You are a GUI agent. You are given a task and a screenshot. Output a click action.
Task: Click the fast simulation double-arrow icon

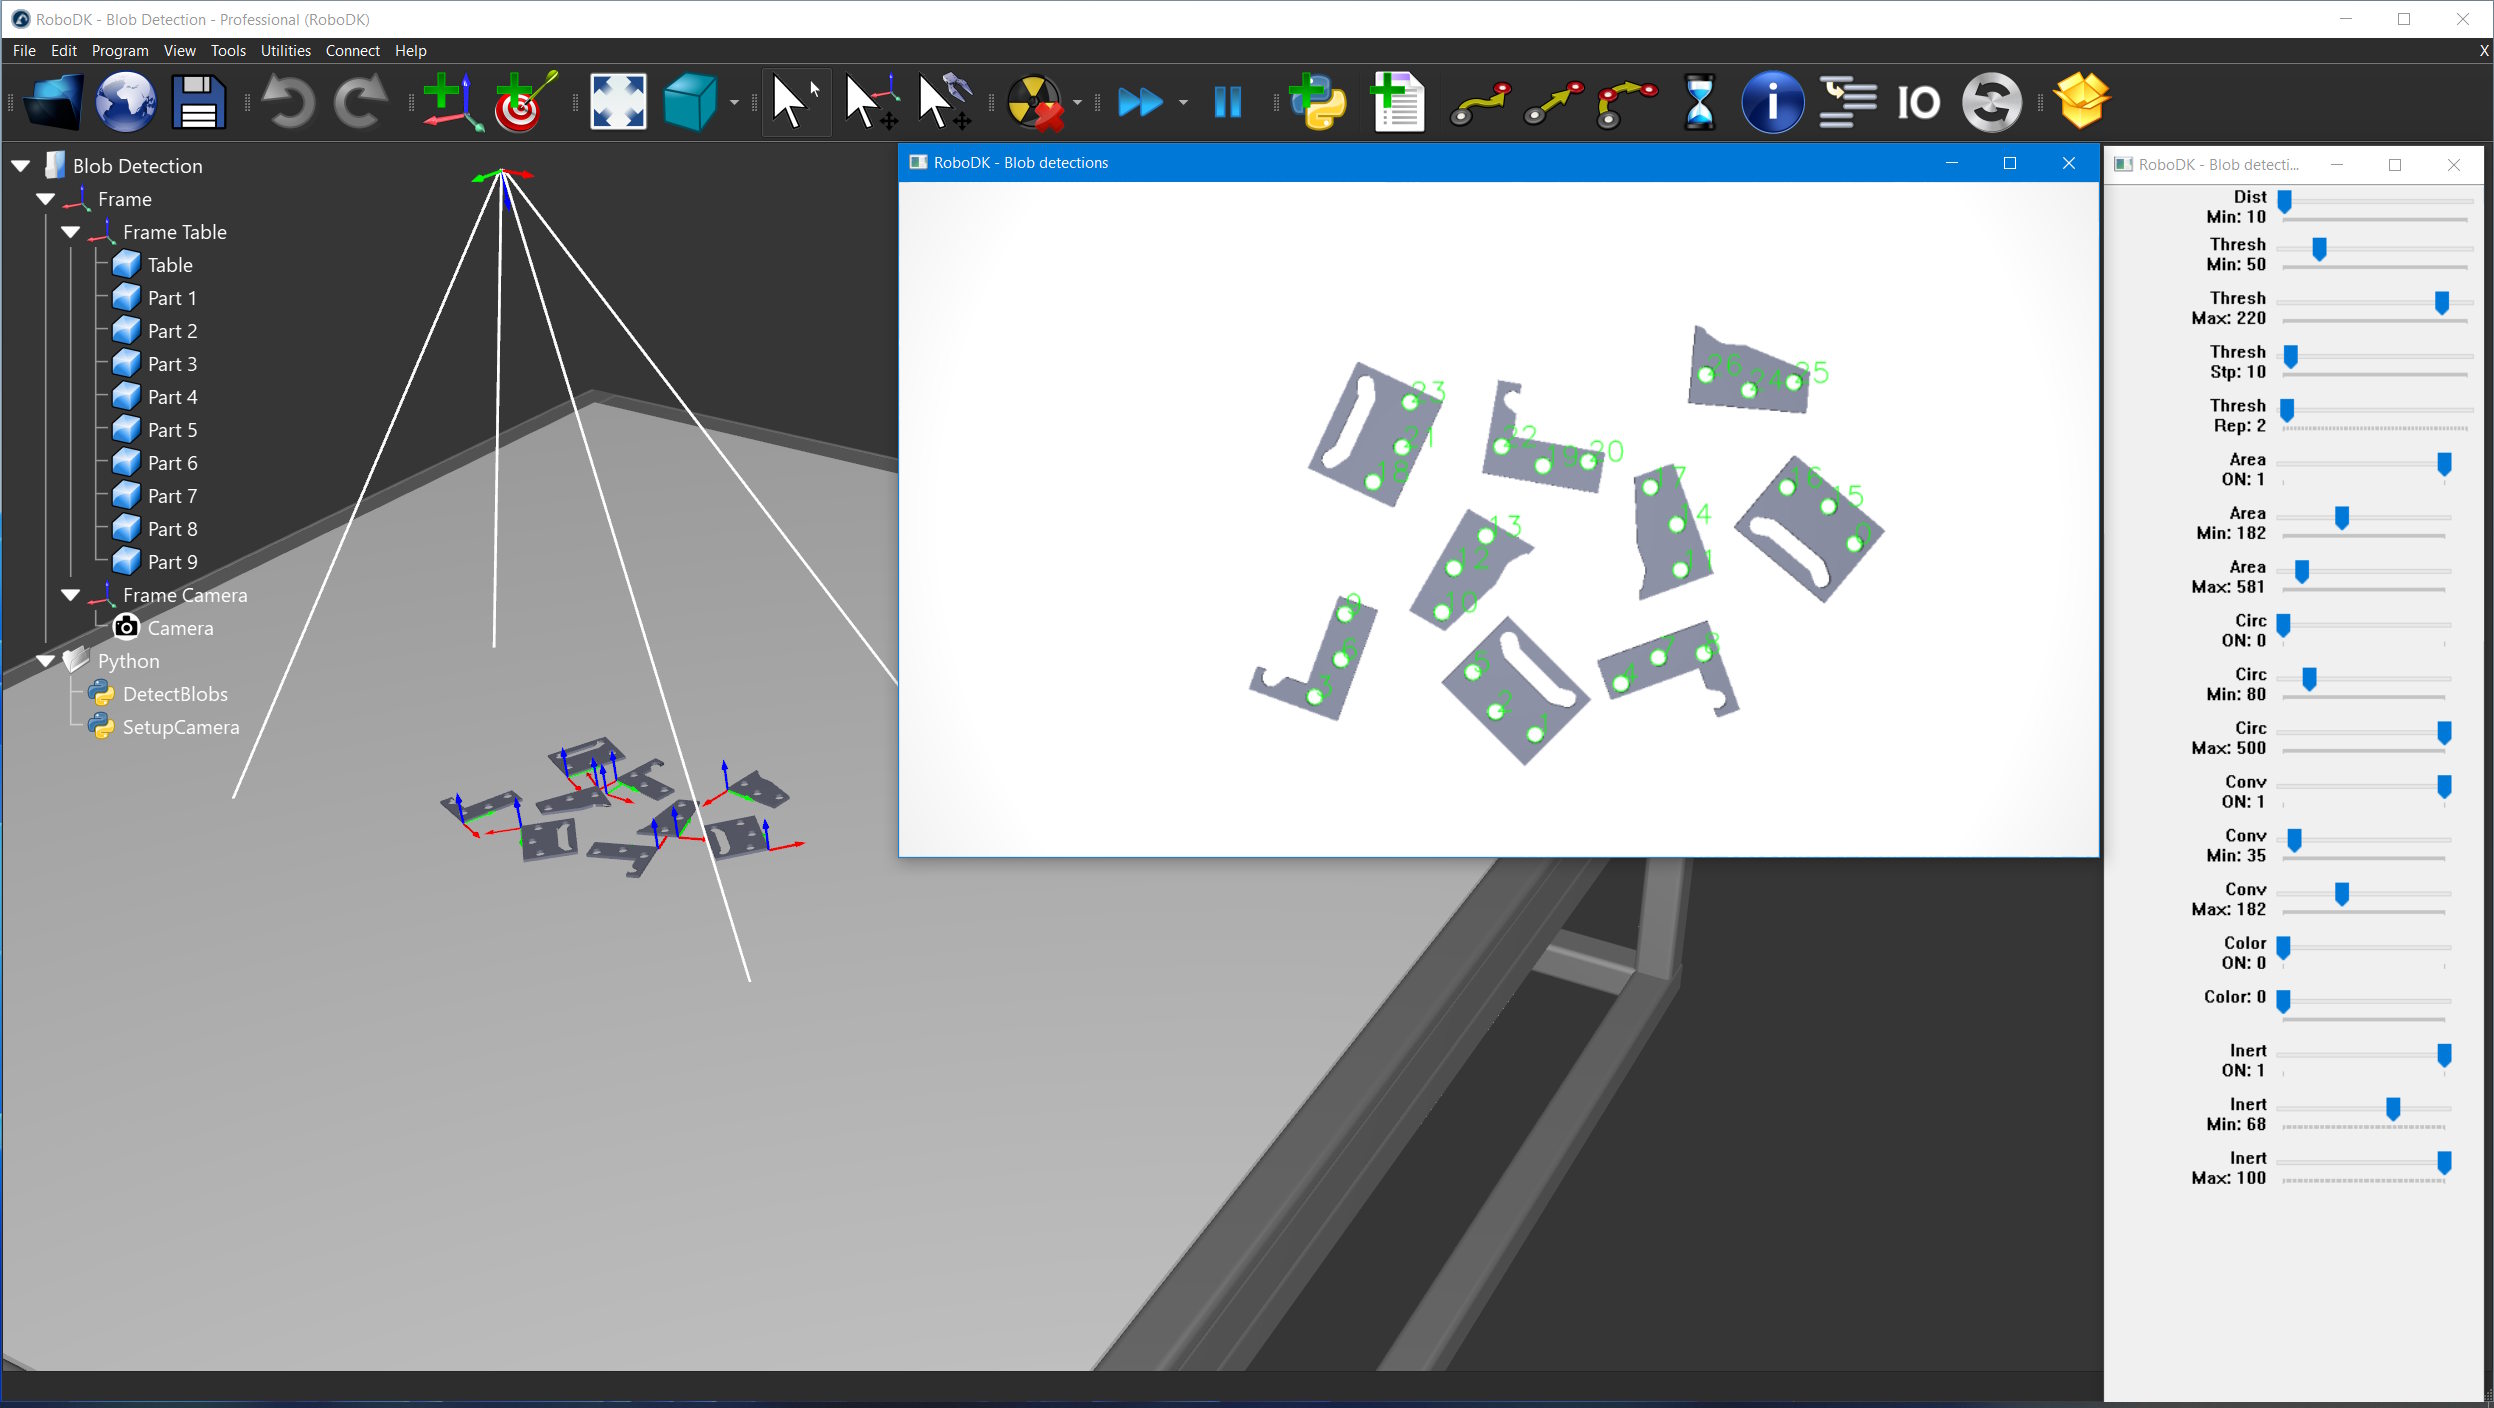[x=1140, y=102]
